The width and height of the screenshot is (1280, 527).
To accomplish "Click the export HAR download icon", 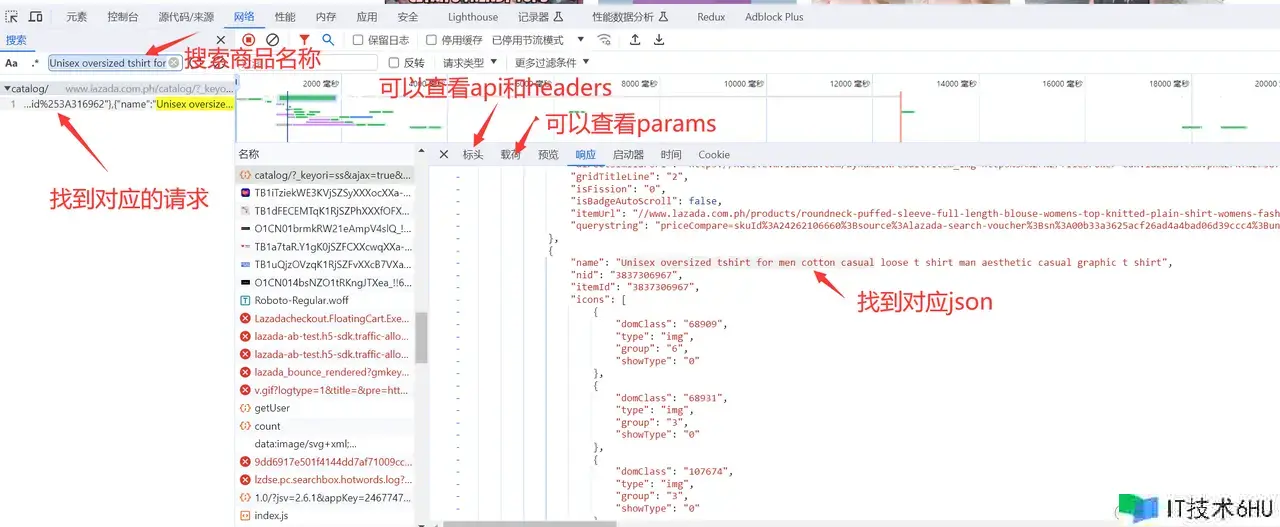I will 659,40.
